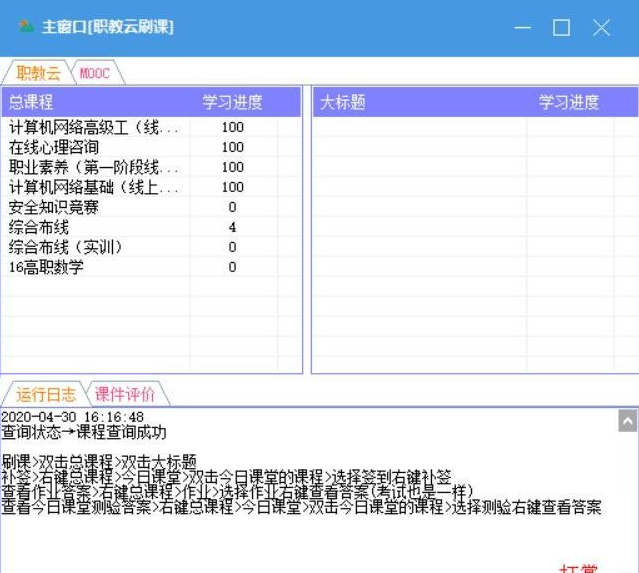Click the app logo icon in title bar
This screenshot has width=639, height=573.
tap(26, 27)
